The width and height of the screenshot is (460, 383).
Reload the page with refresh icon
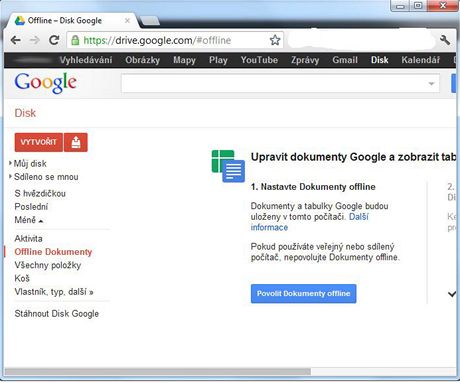[54, 40]
